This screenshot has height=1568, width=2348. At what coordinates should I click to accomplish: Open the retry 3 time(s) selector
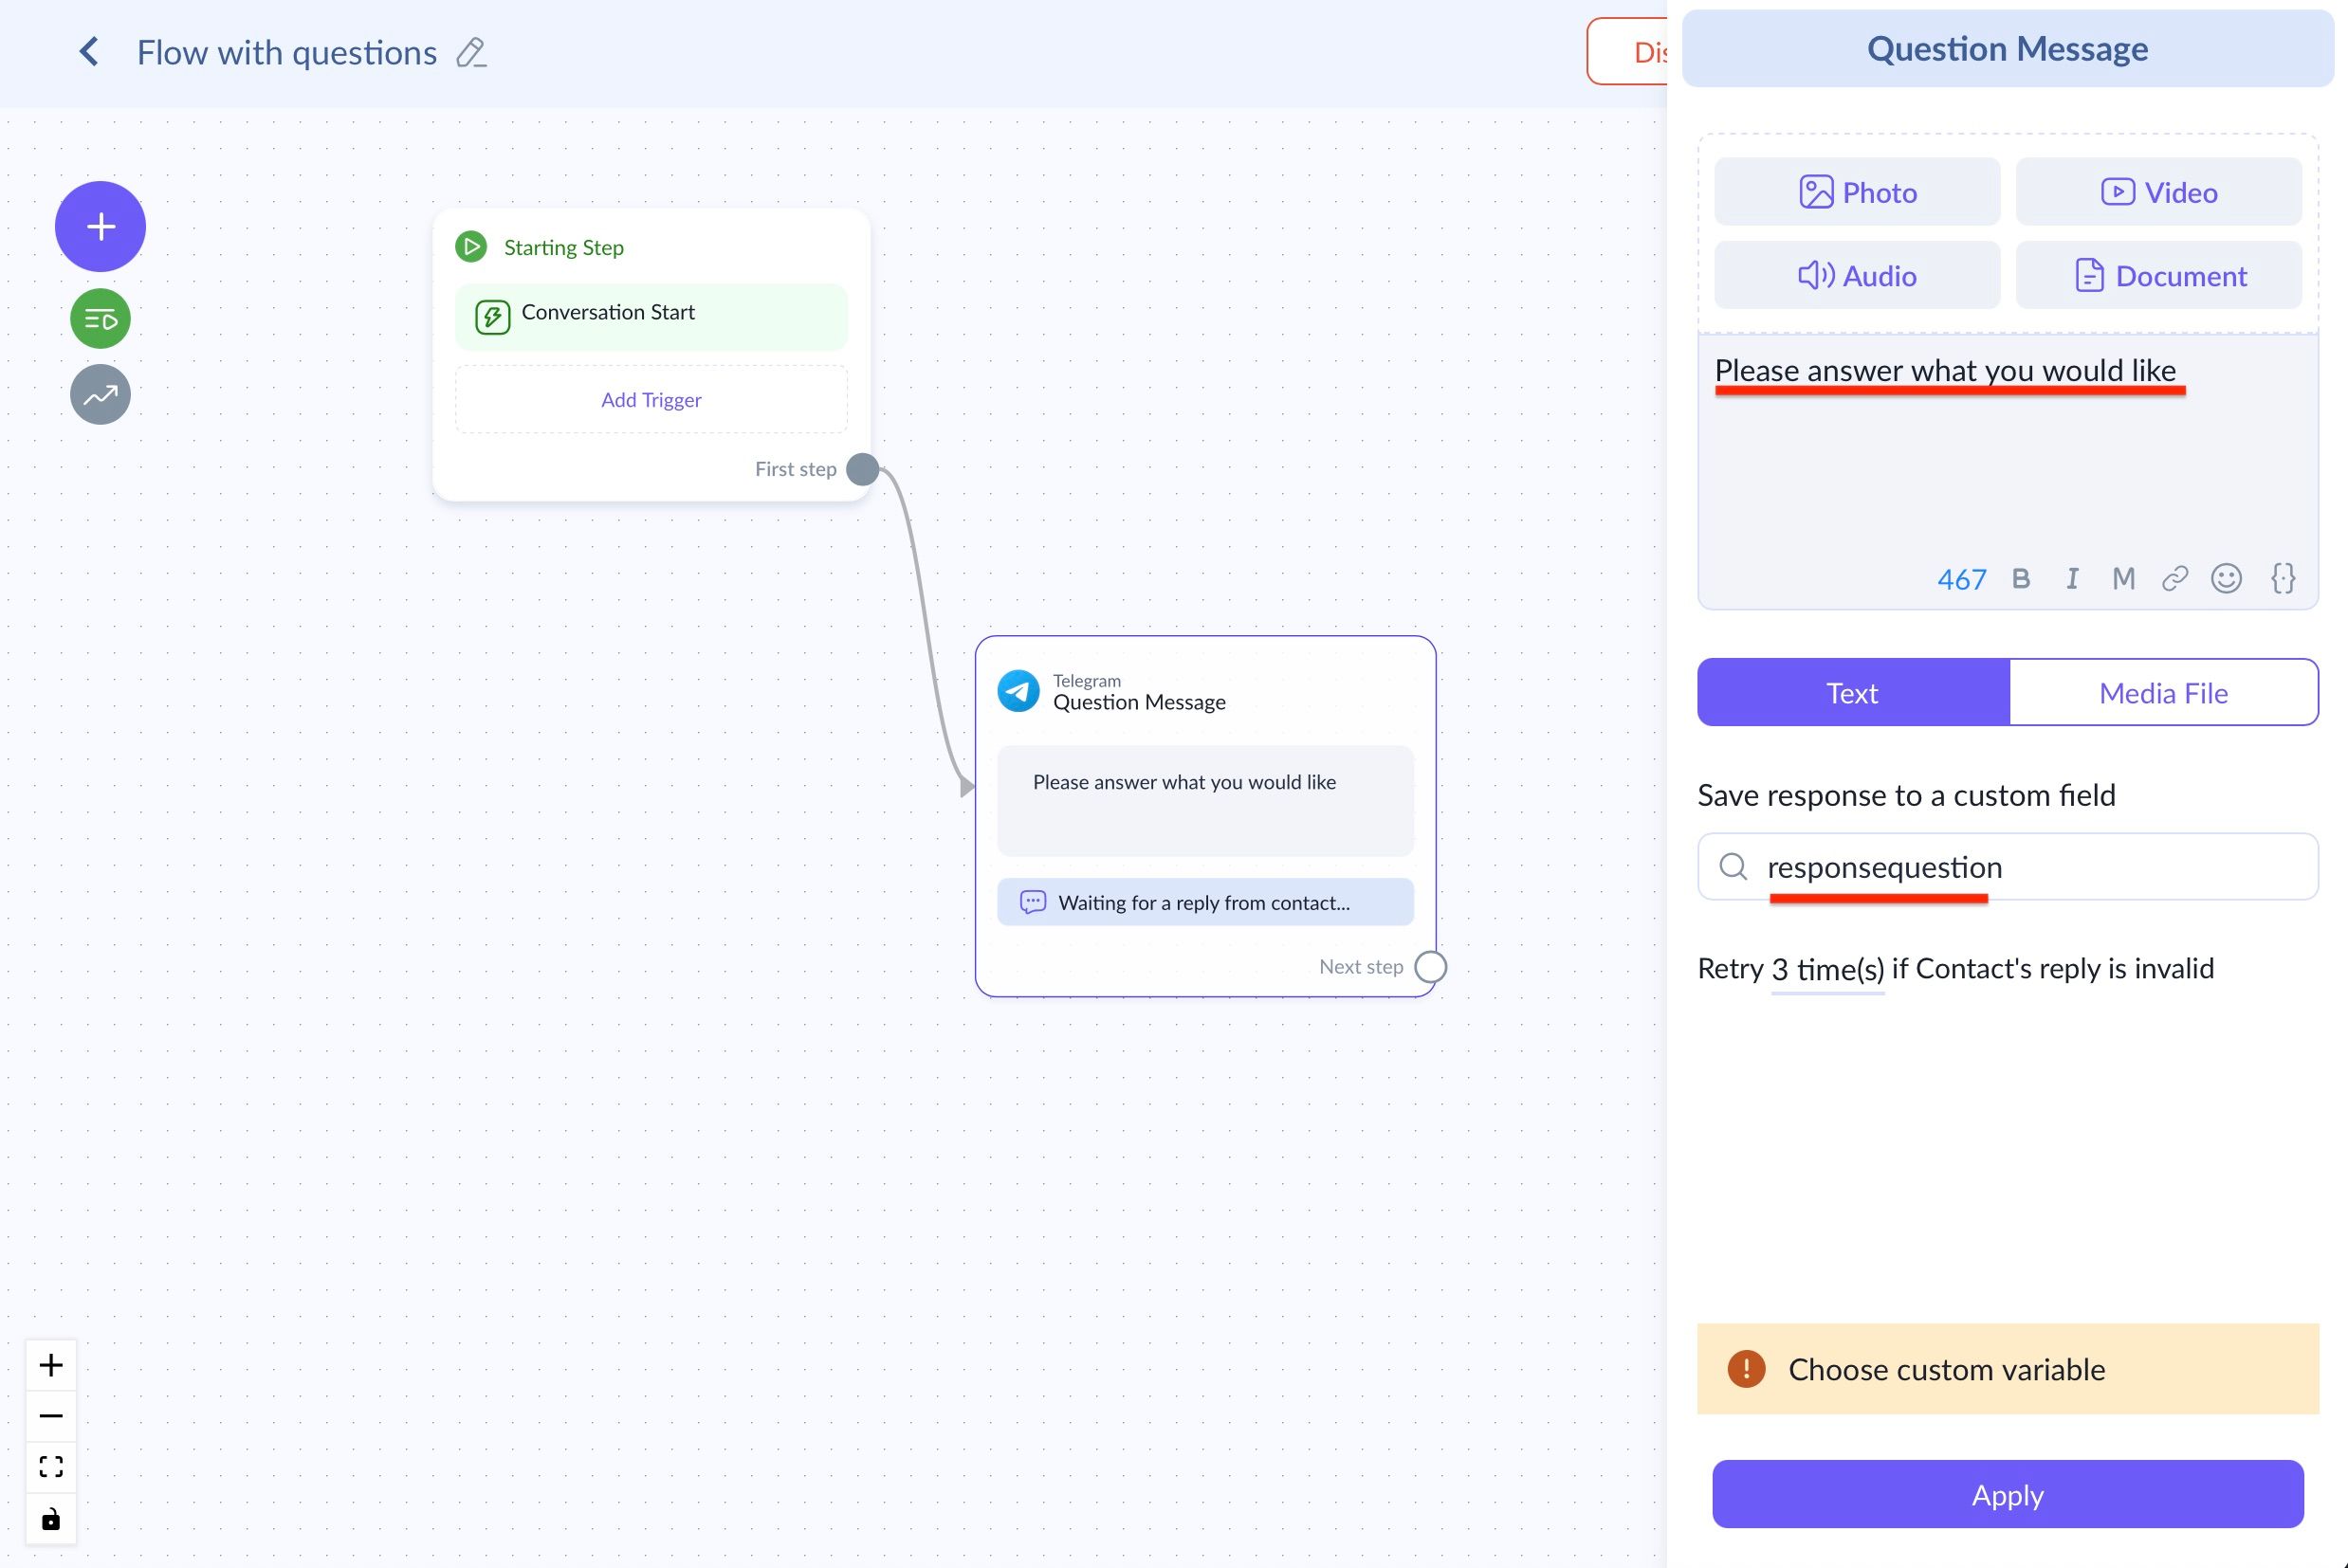pyautogui.click(x=1826, y=969)
